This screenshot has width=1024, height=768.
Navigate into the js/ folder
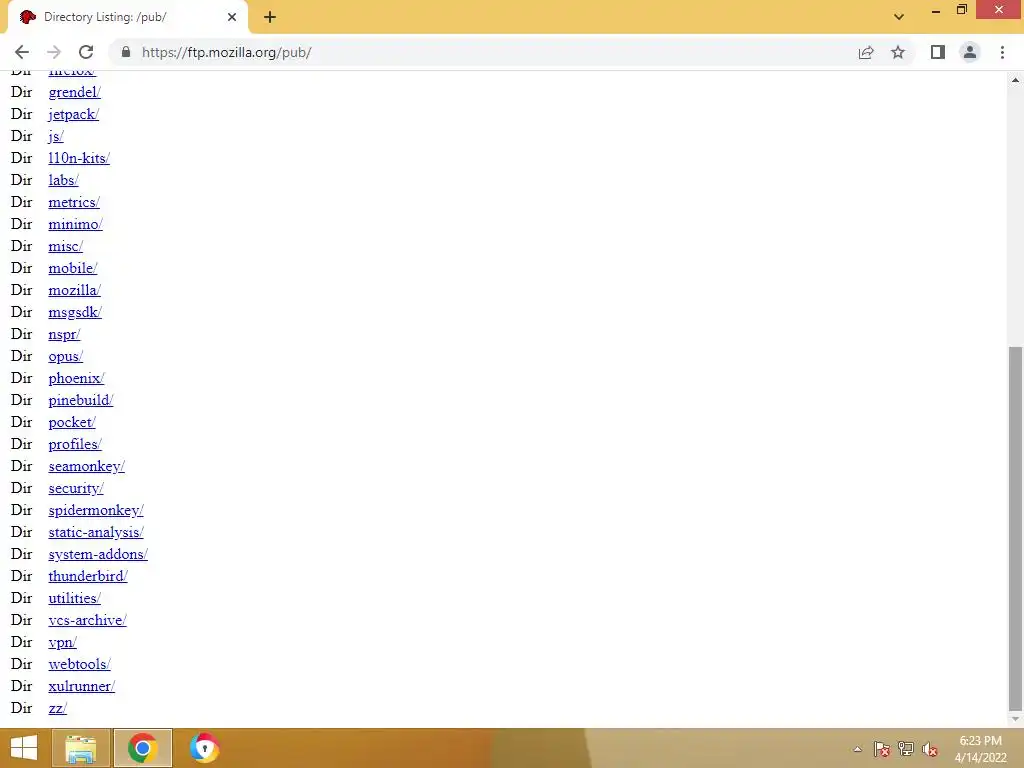click(56, 136)
